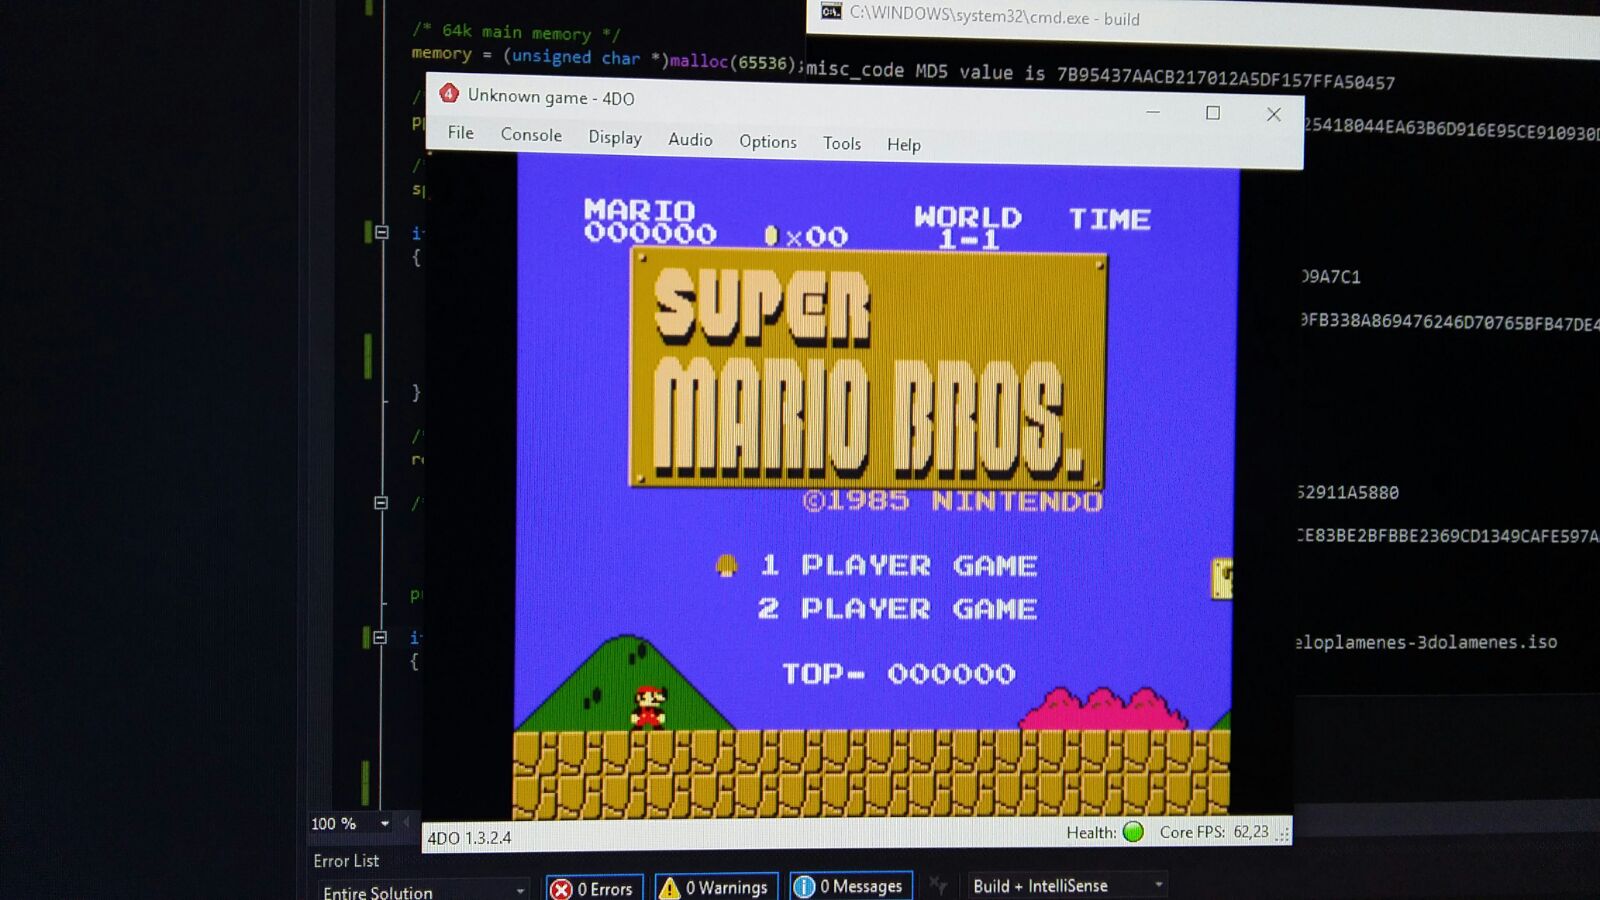Viewport: 1600px width, 900px height.
Task: Toggle the 0 Errors filter
Action: (x=594, y=888)
